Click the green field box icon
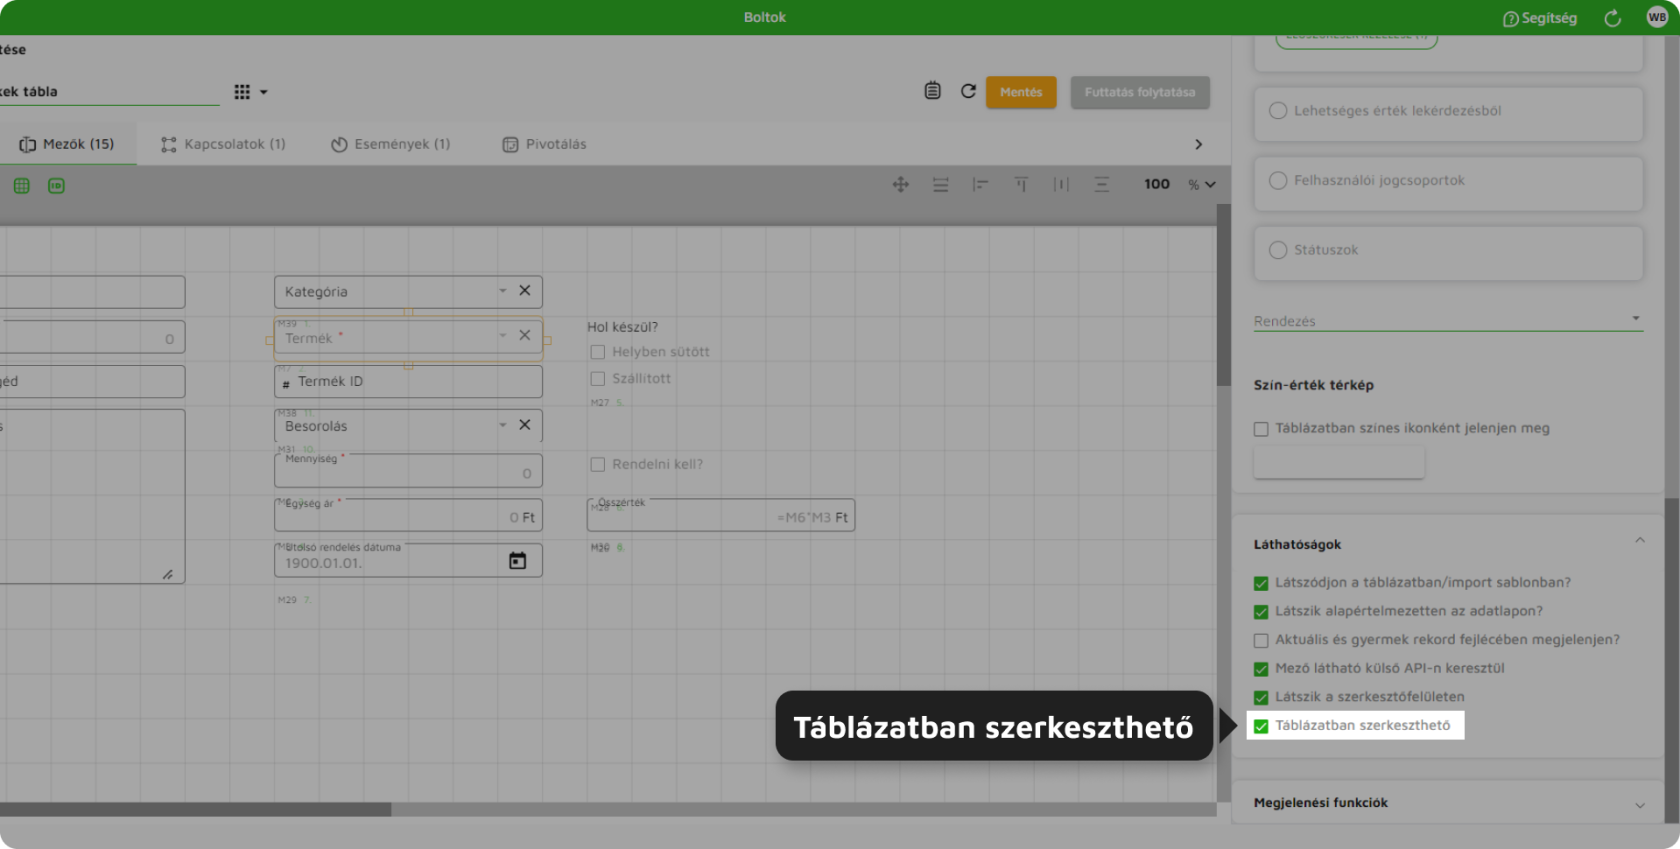This screenshot has width=1680, height=849. click(57, 186)
